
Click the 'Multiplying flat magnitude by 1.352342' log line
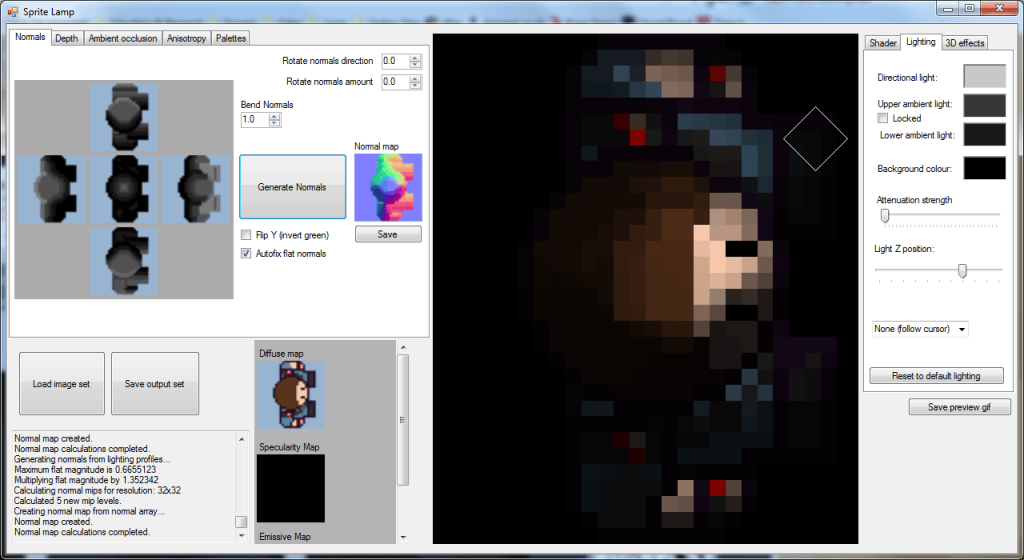coord(86,480)
